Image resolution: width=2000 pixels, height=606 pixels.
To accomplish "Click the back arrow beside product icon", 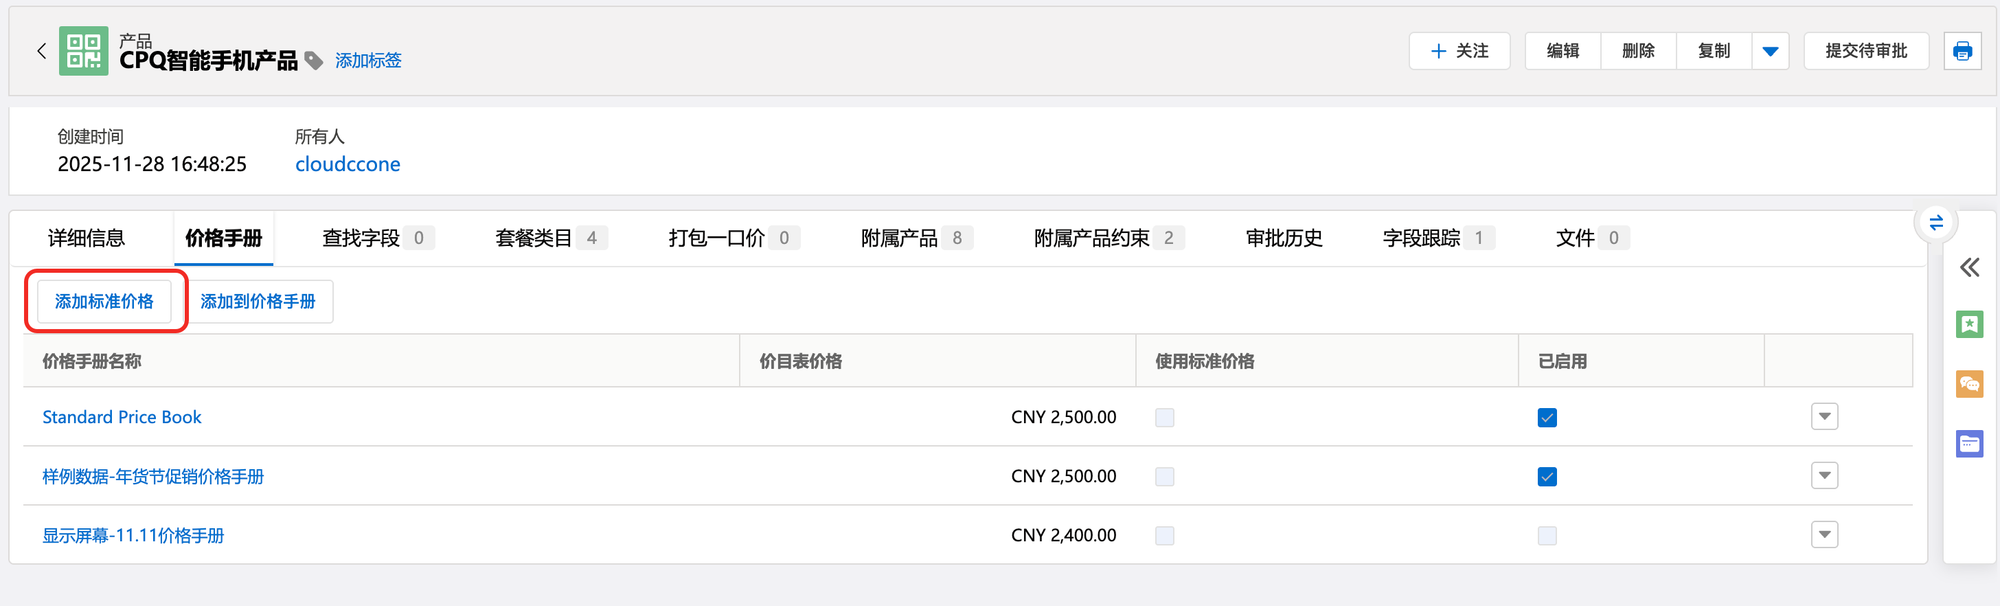I will (x=41, y=51).
